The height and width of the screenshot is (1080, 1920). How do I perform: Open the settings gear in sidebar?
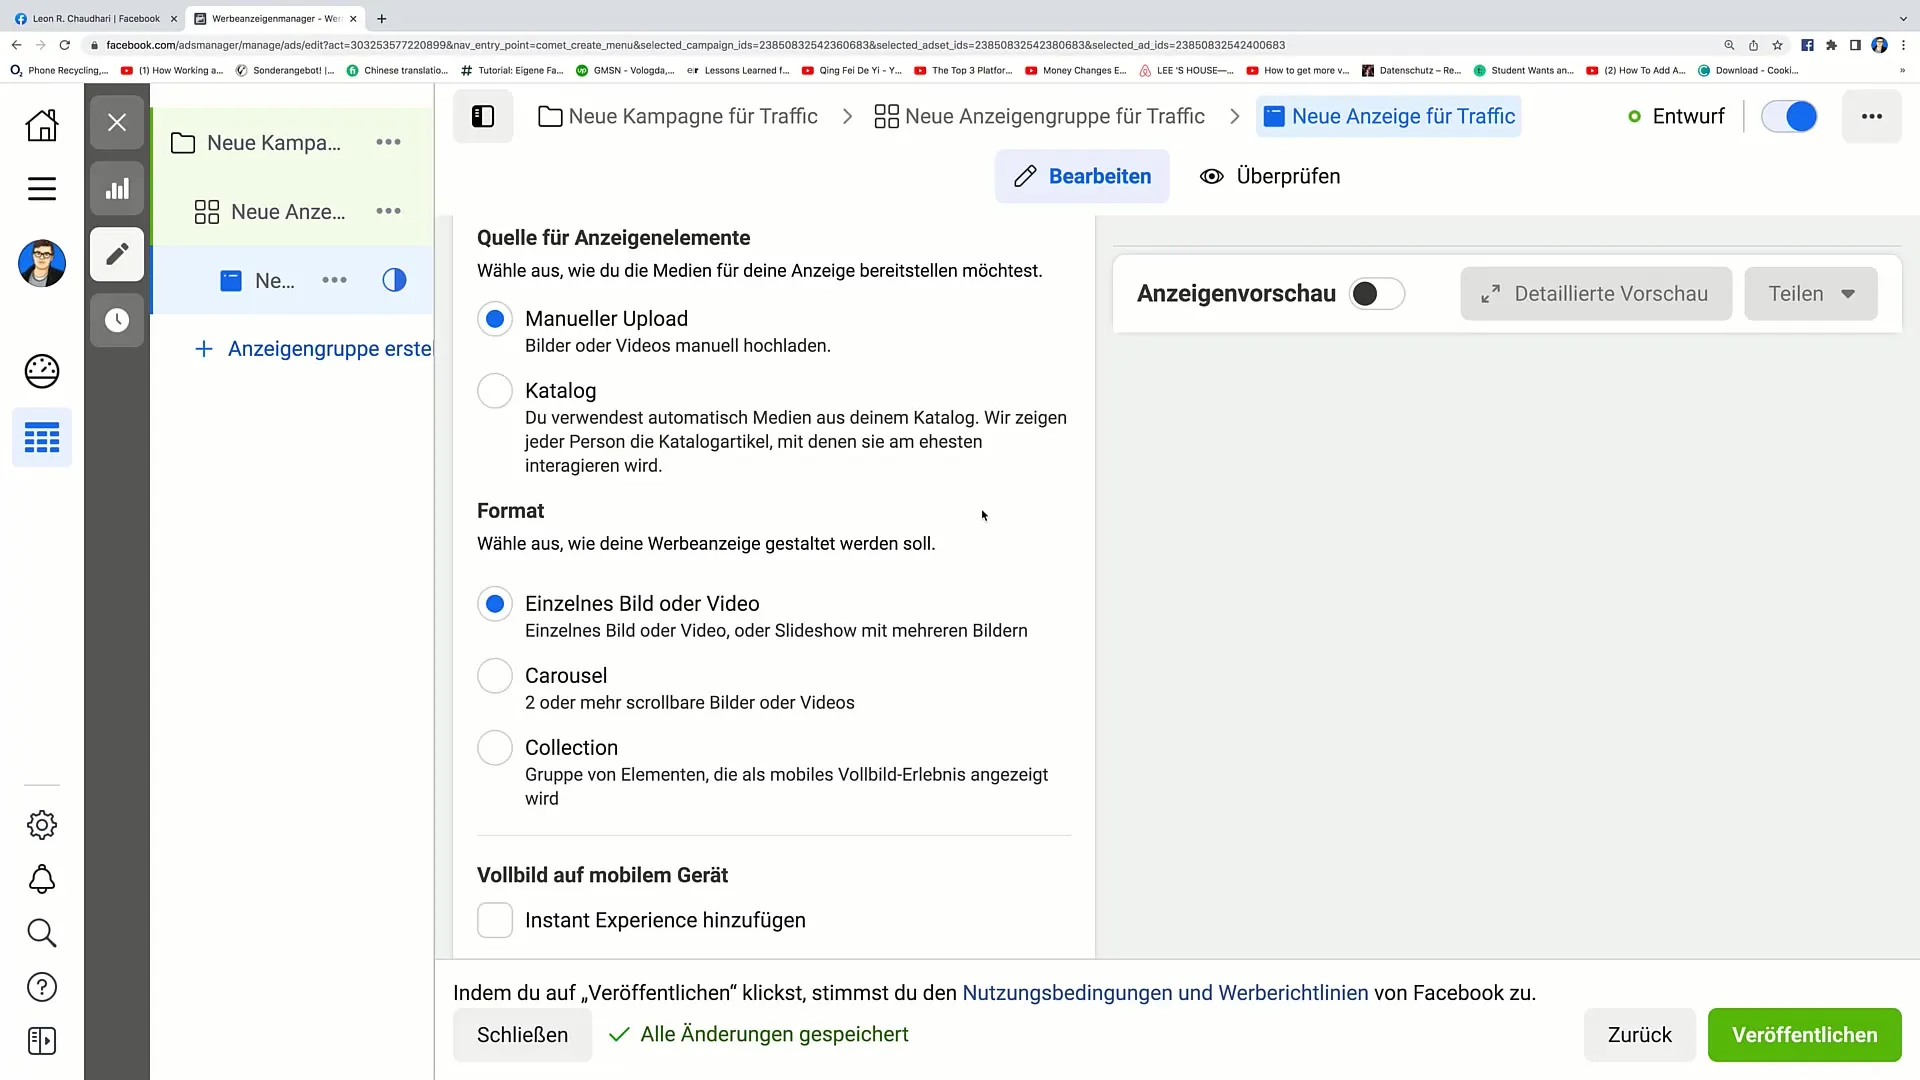(x=42, y=825)
